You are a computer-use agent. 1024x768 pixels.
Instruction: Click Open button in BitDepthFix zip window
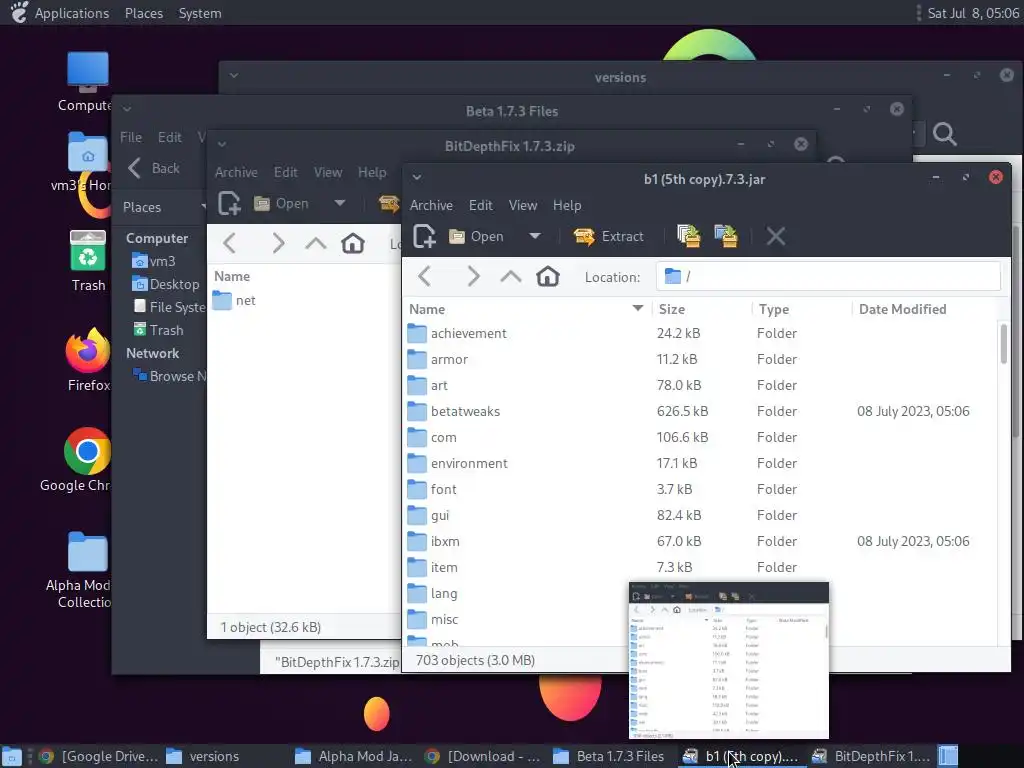[281, 204]
